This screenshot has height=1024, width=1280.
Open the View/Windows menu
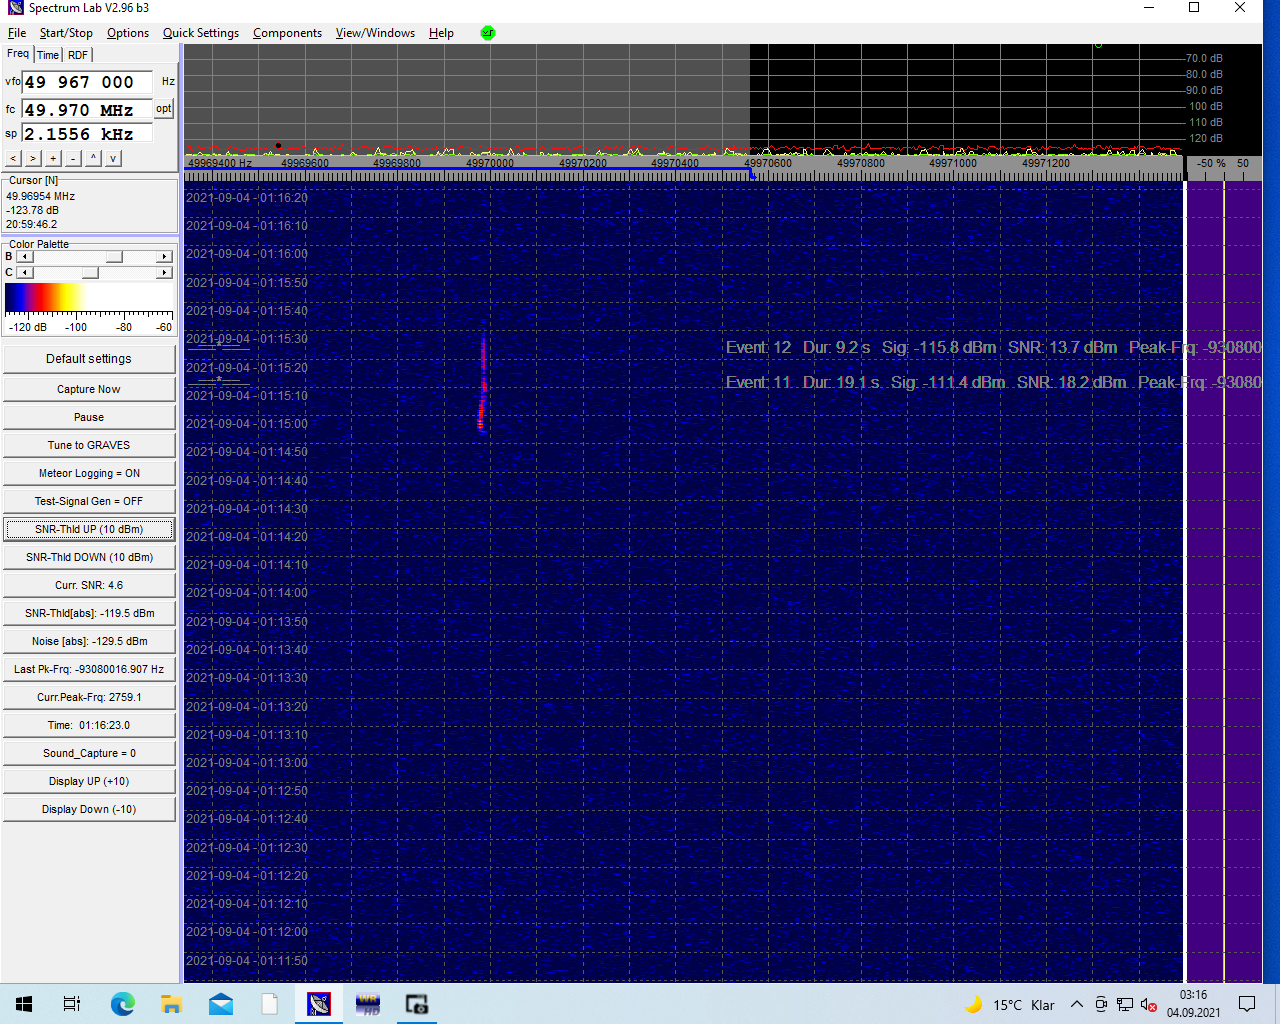[375, 33]
